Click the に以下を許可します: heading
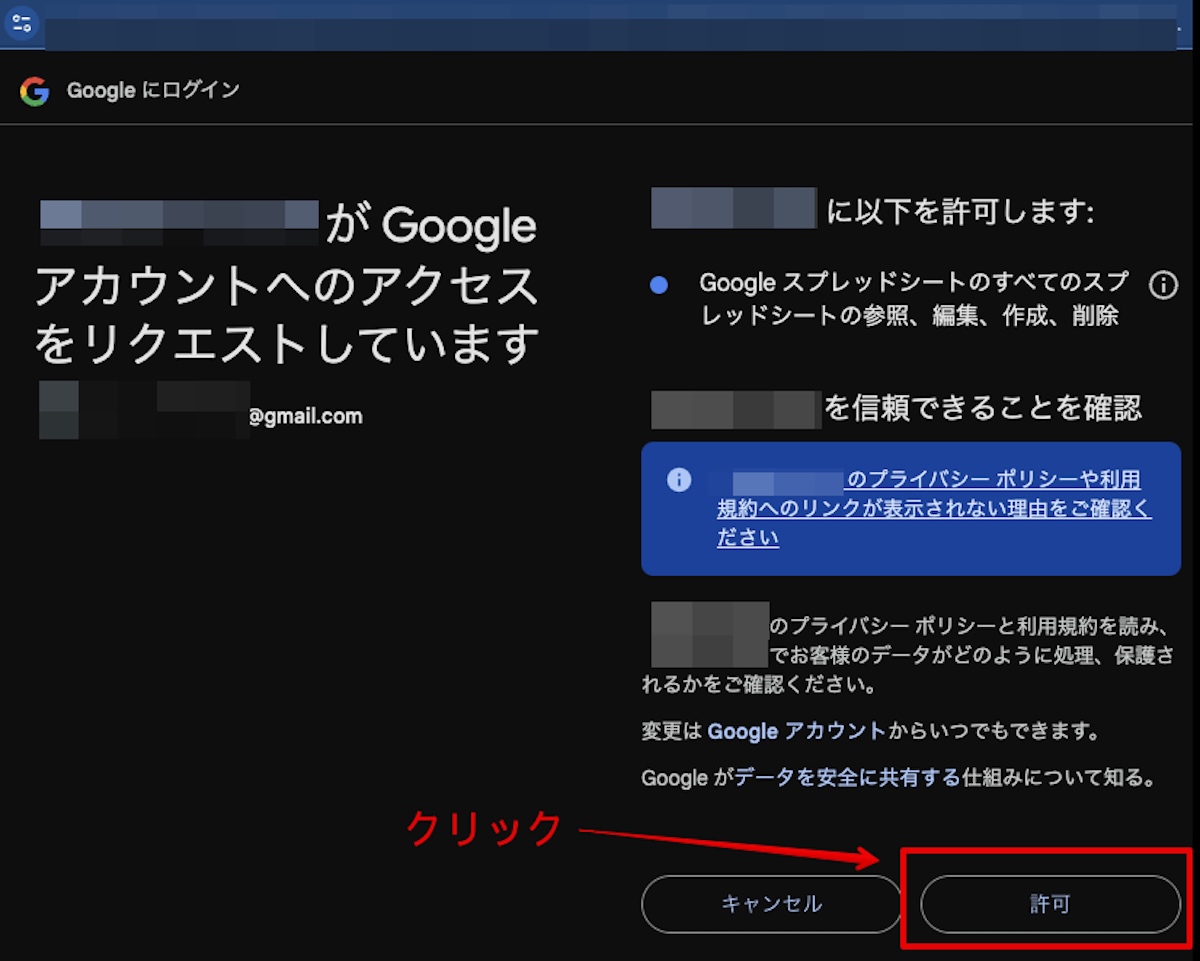 pyautogui.click(x=959, y=211)
